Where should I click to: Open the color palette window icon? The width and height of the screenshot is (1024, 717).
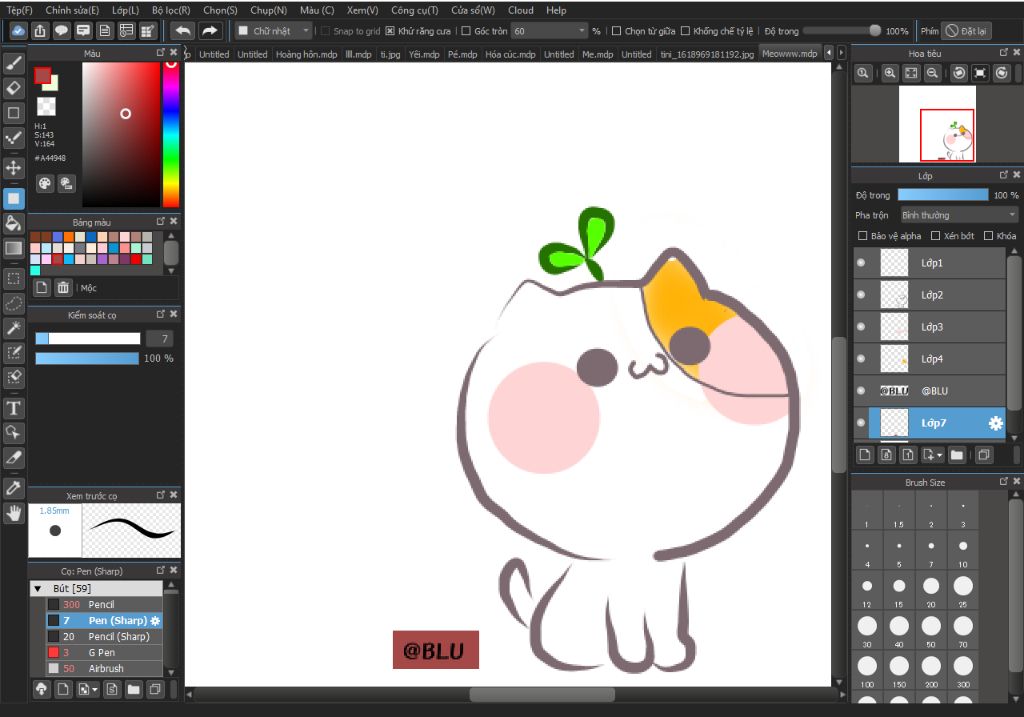click(44, 183)
